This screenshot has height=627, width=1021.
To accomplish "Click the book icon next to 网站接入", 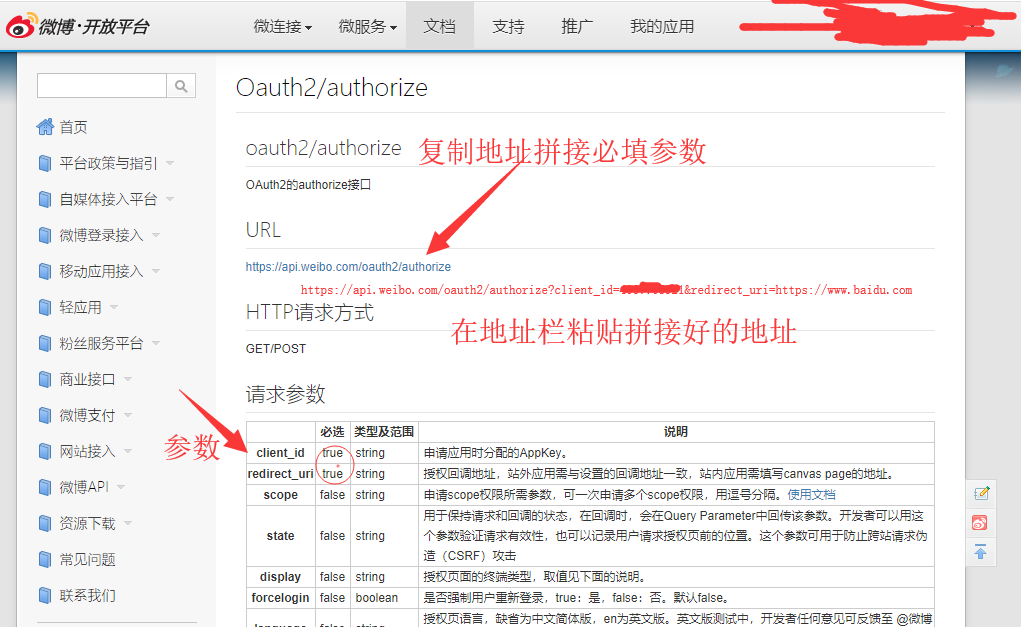I will pos(45,451).
